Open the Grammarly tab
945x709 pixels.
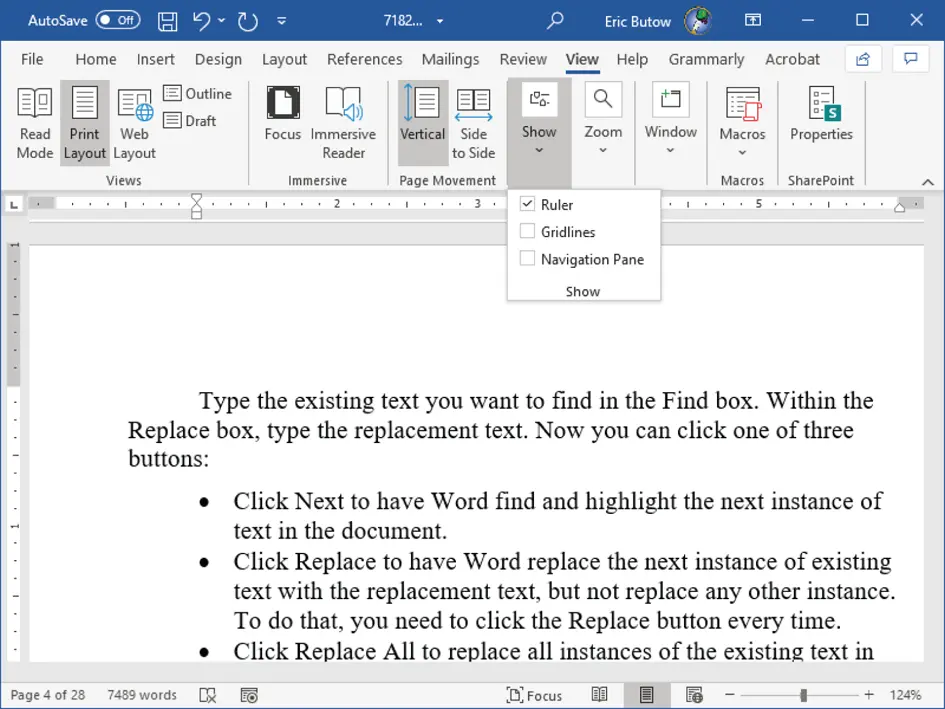(706, 59)
